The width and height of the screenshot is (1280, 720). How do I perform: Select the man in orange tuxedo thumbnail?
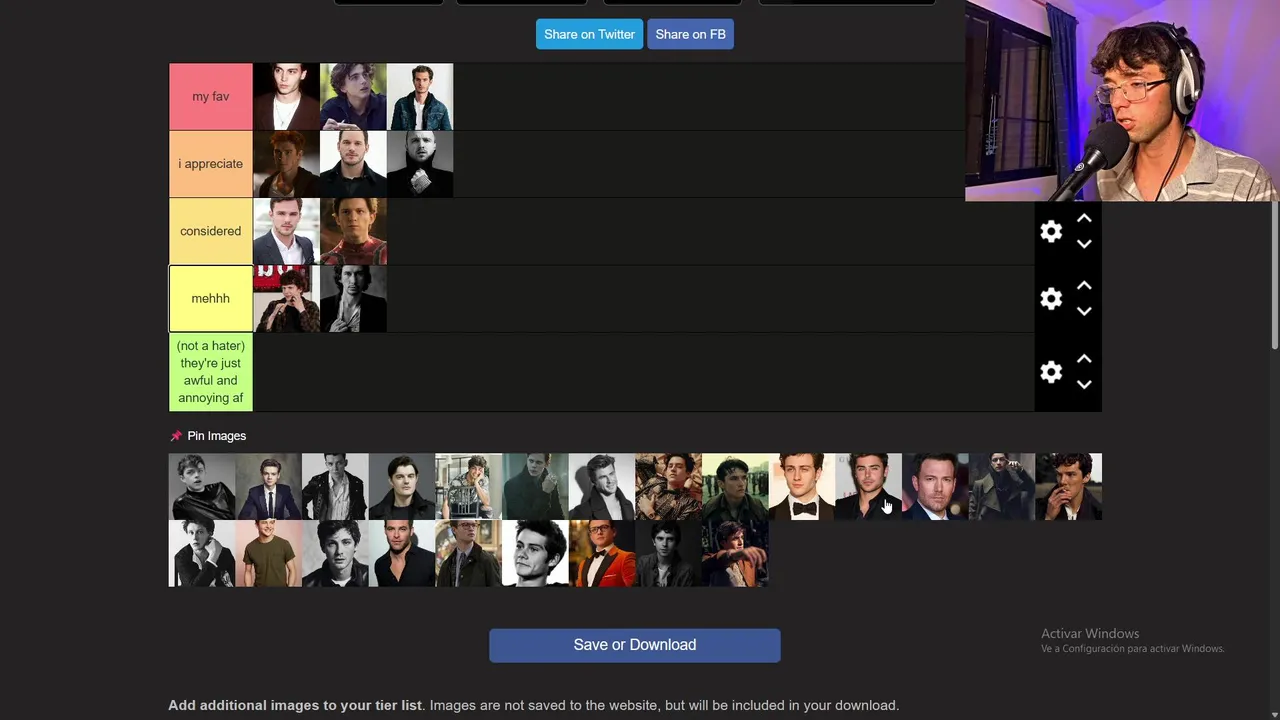pyautogui.click(x=602, y=553)
